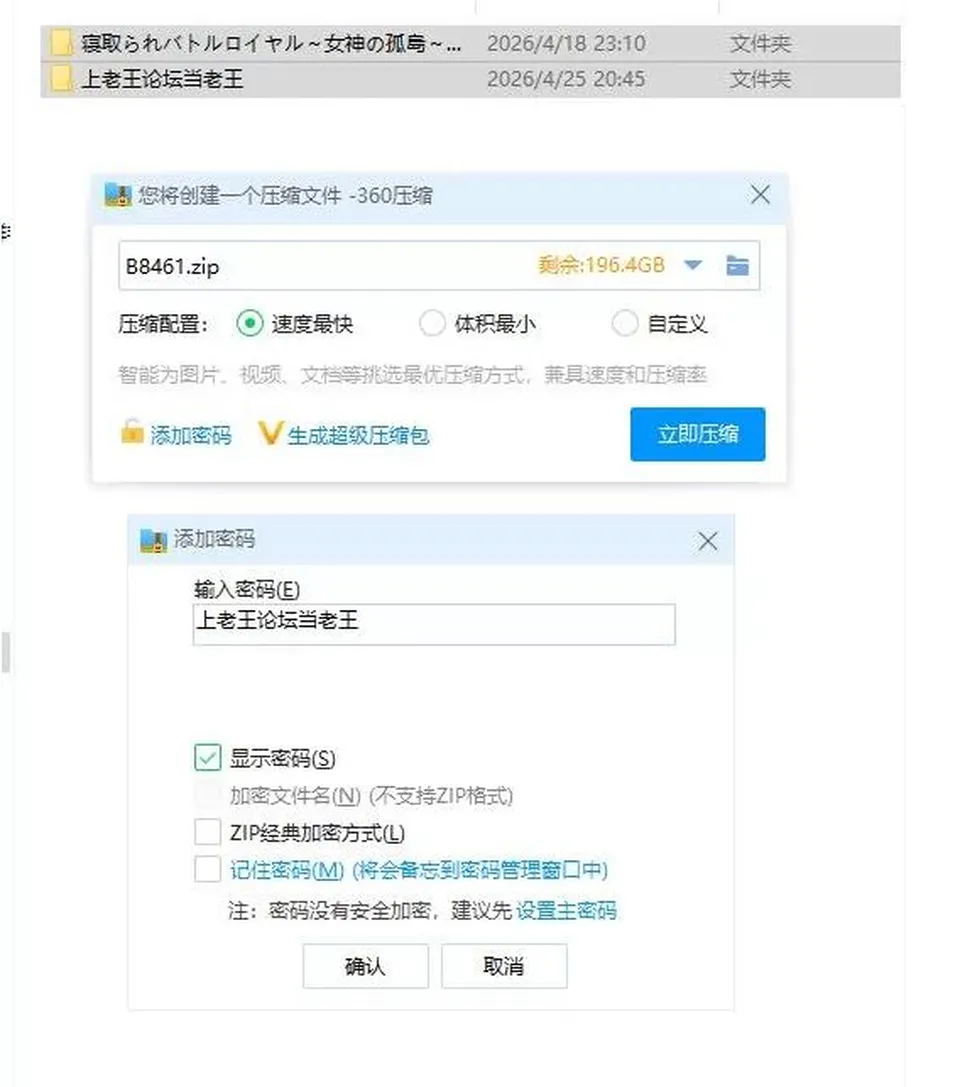Image resolution: width=960 pixels, height=1087 pixels.
Task: Open the 添加密码 link
Action: tap(191, 435)
